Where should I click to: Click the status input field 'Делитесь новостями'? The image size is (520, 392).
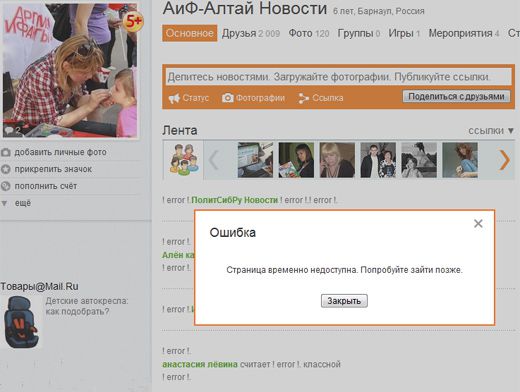coord(338,77)
